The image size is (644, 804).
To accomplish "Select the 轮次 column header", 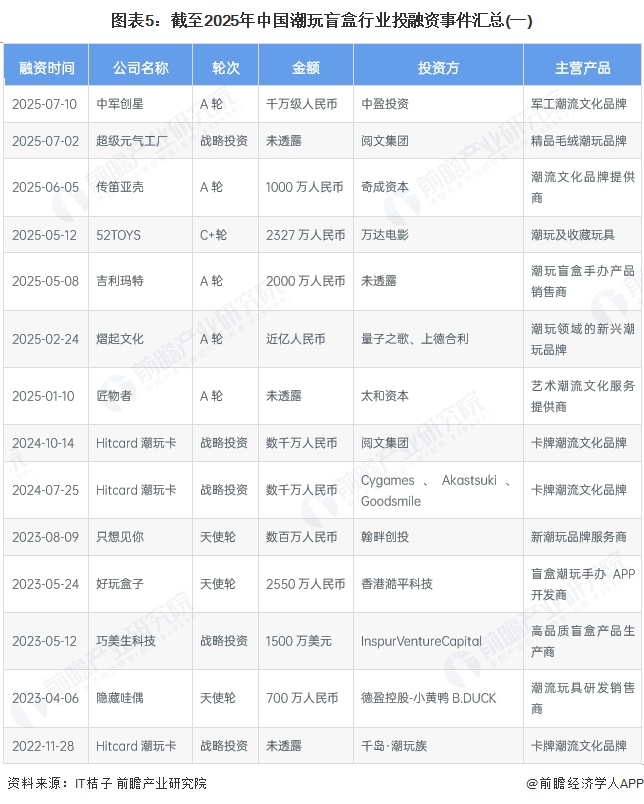I will click(225, 68).
